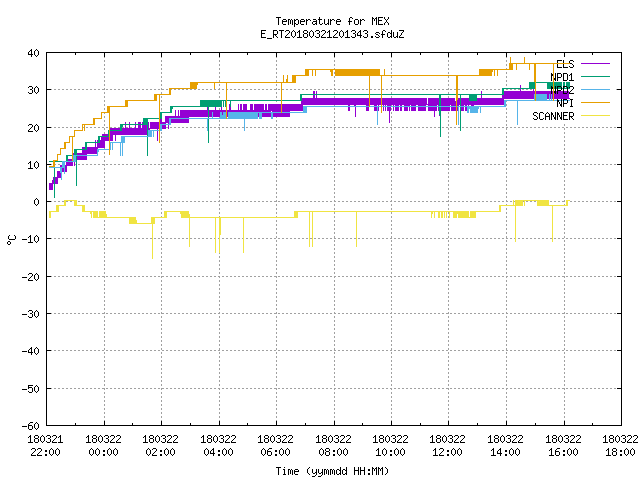Screen dimensions: 640x480
Task: Click the y-axis label -10
Action: click(x=31, y=239)
